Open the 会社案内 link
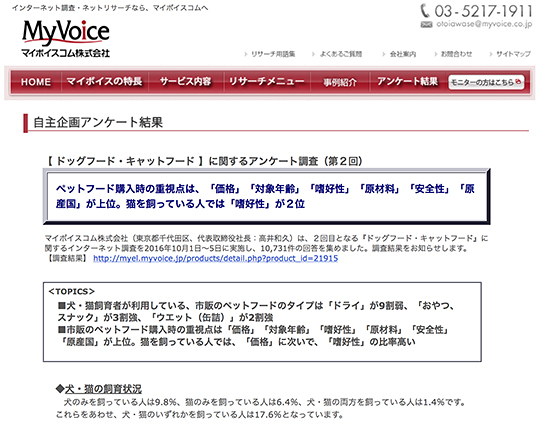The height and width of the screenshot is (435, 544). (x=402, y=54)
